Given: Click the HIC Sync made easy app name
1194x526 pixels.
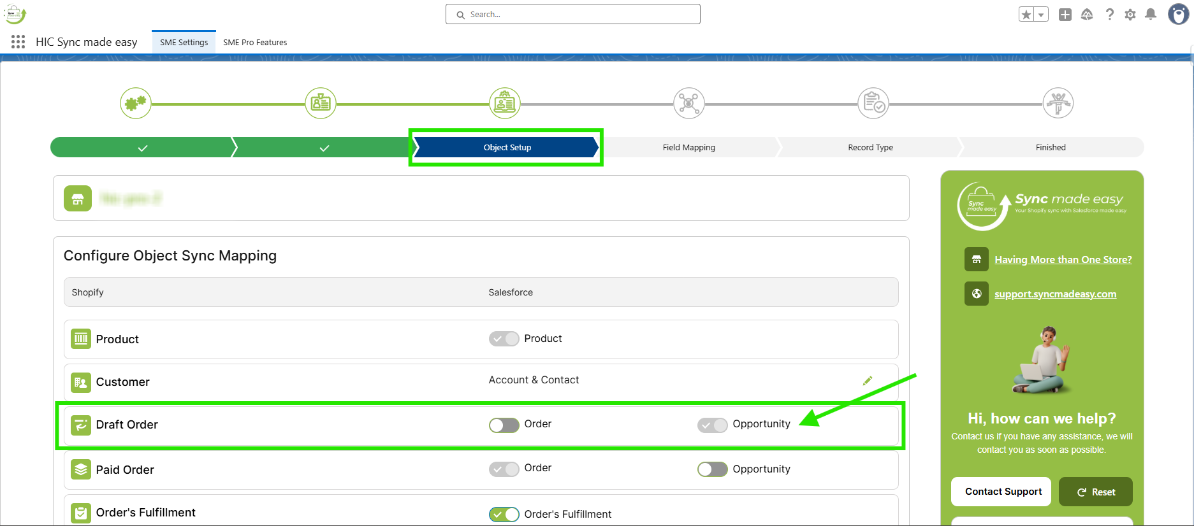Looking at the screenshot, I should 87,42.
